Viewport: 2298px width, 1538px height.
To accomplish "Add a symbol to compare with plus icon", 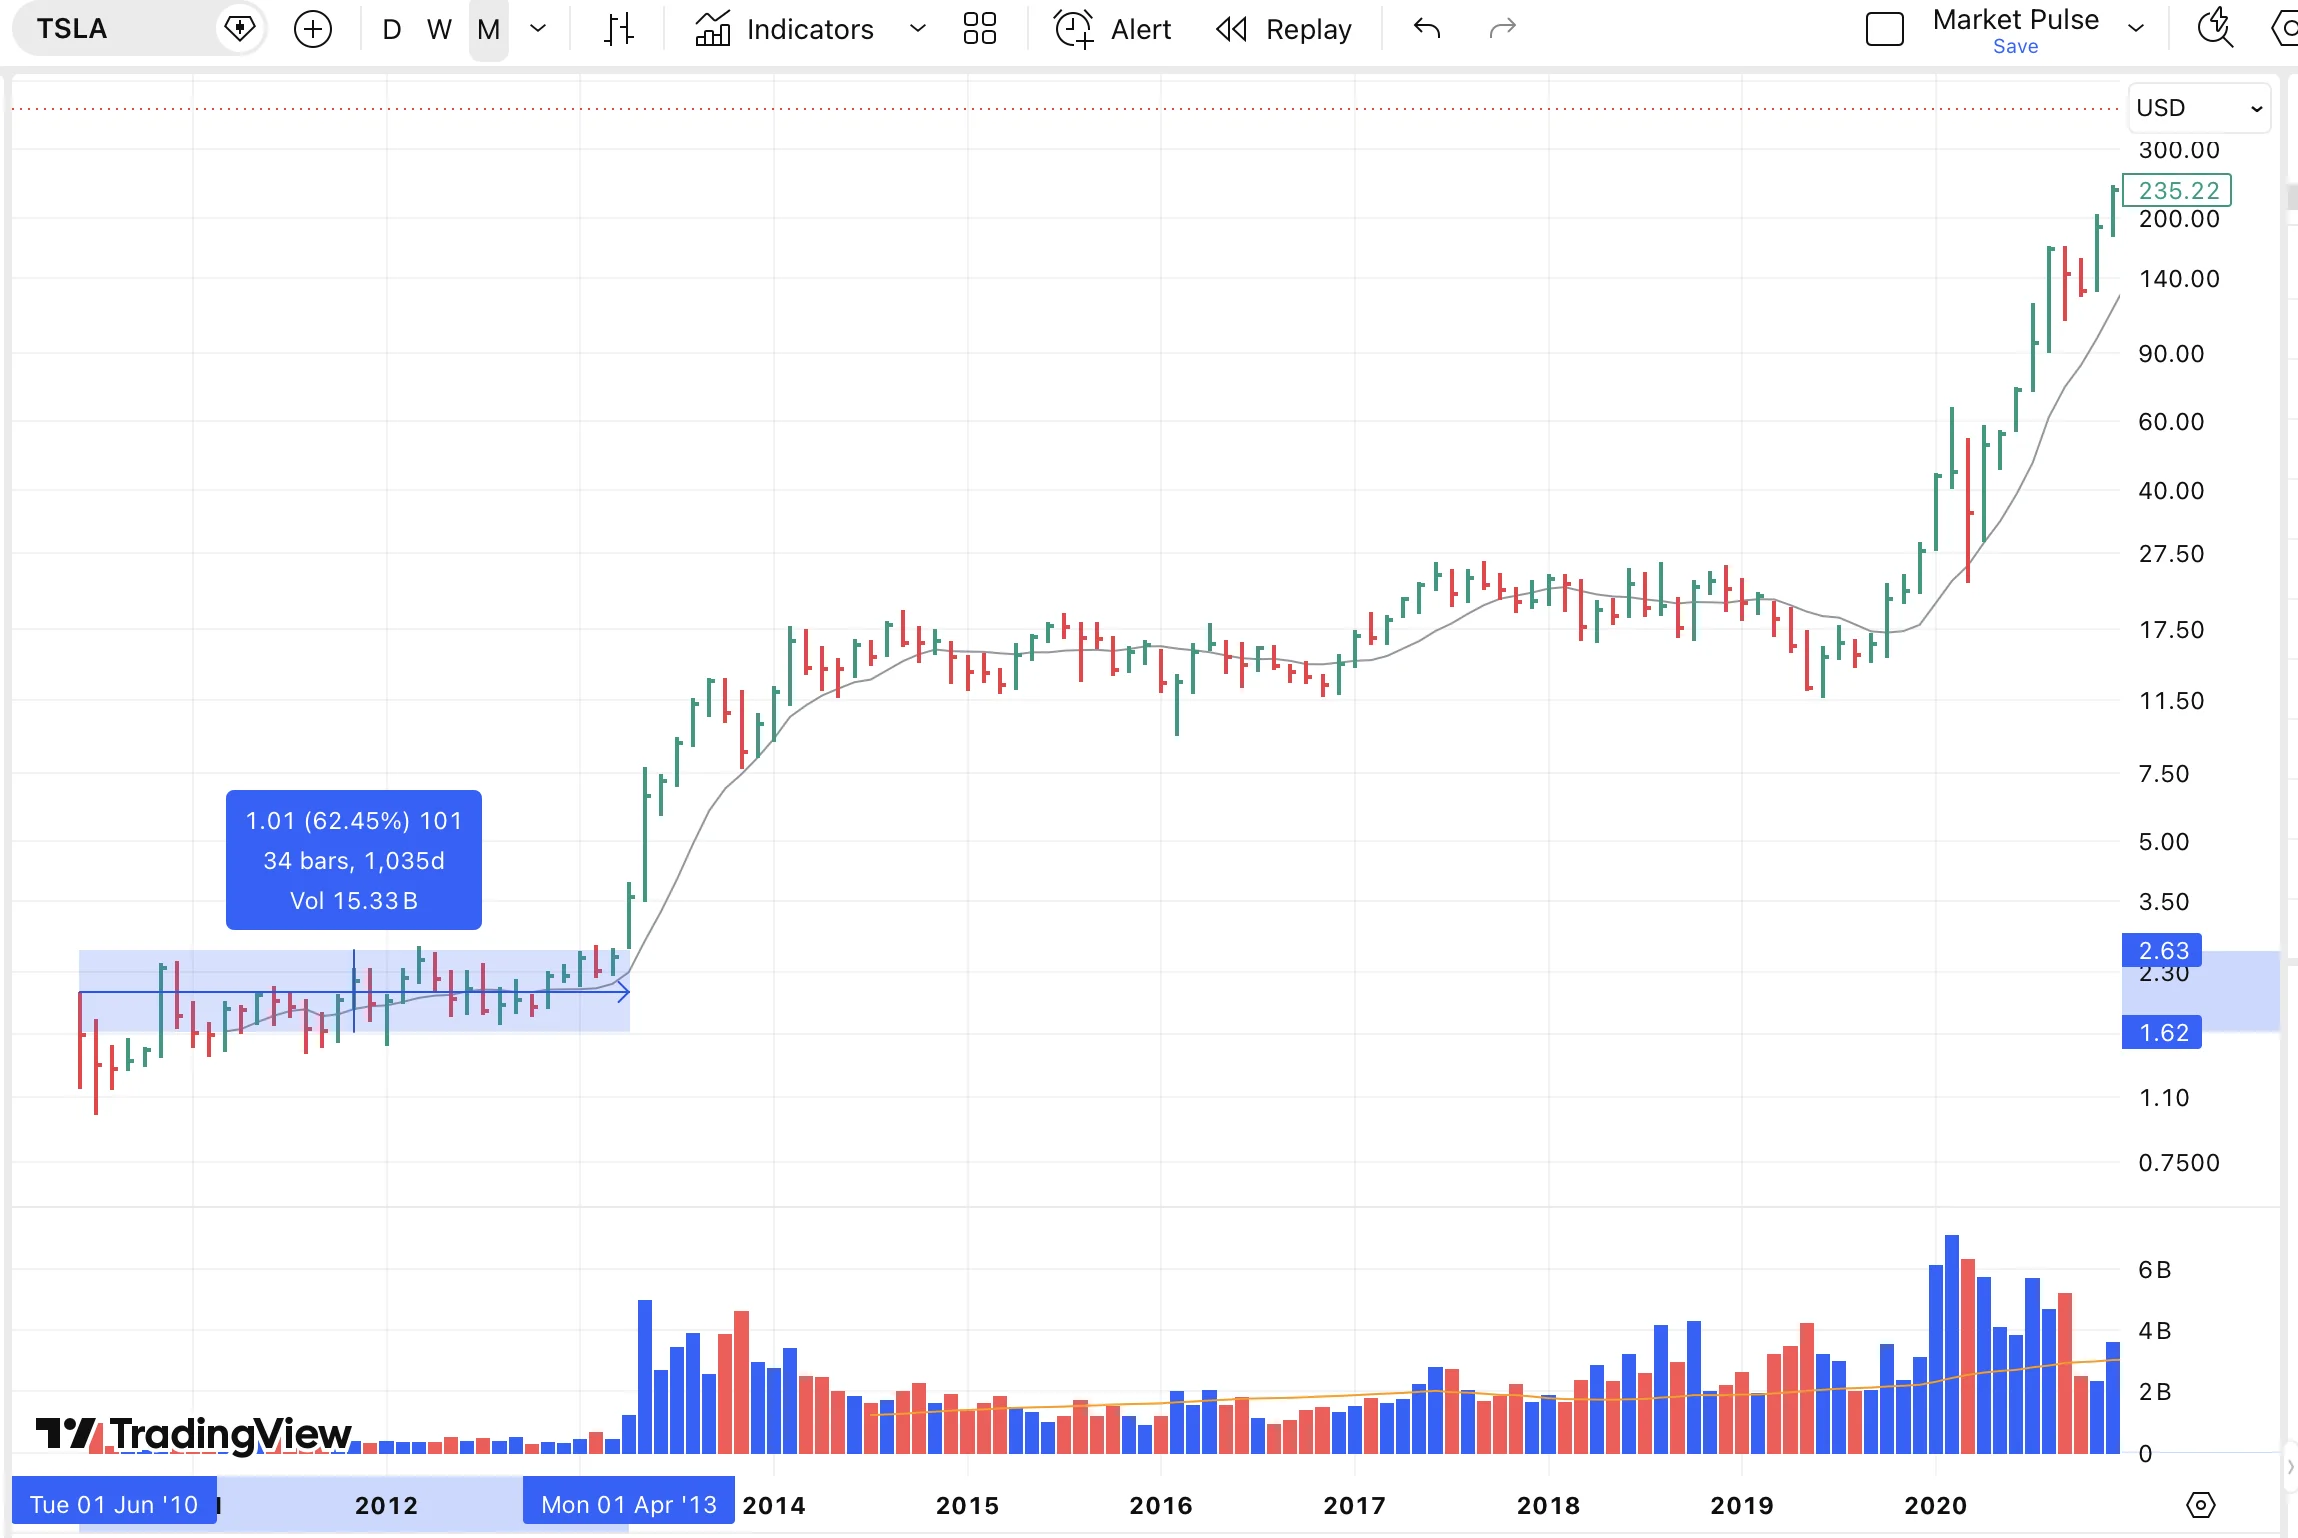I will coord(313,29).
